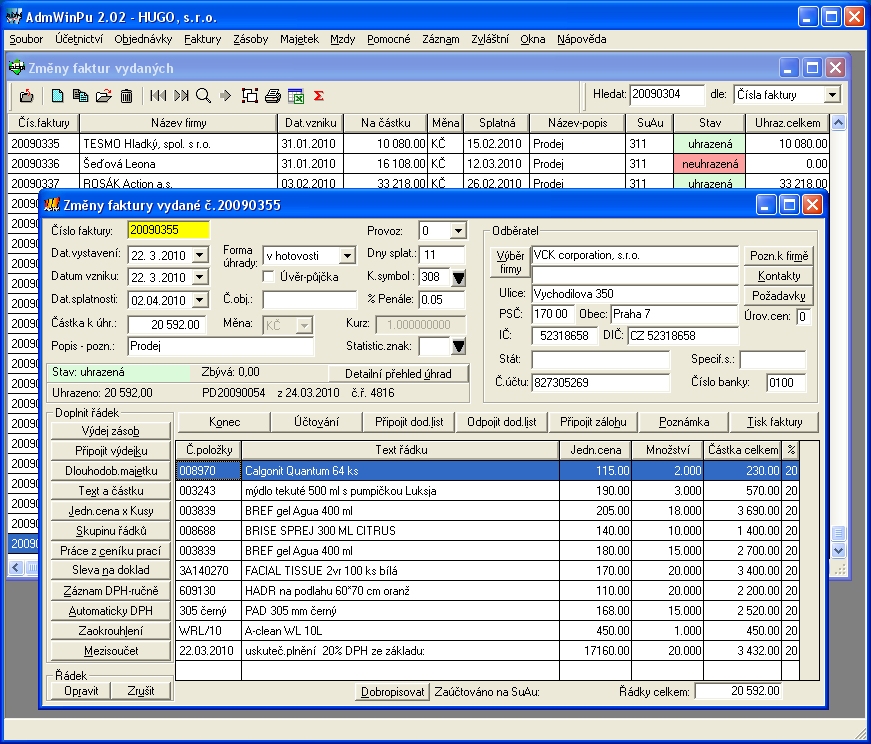The height and width of the screenshot is (744, 871).
Task: Click the Excel export spreadsheet icon
Action: point(295,96)
